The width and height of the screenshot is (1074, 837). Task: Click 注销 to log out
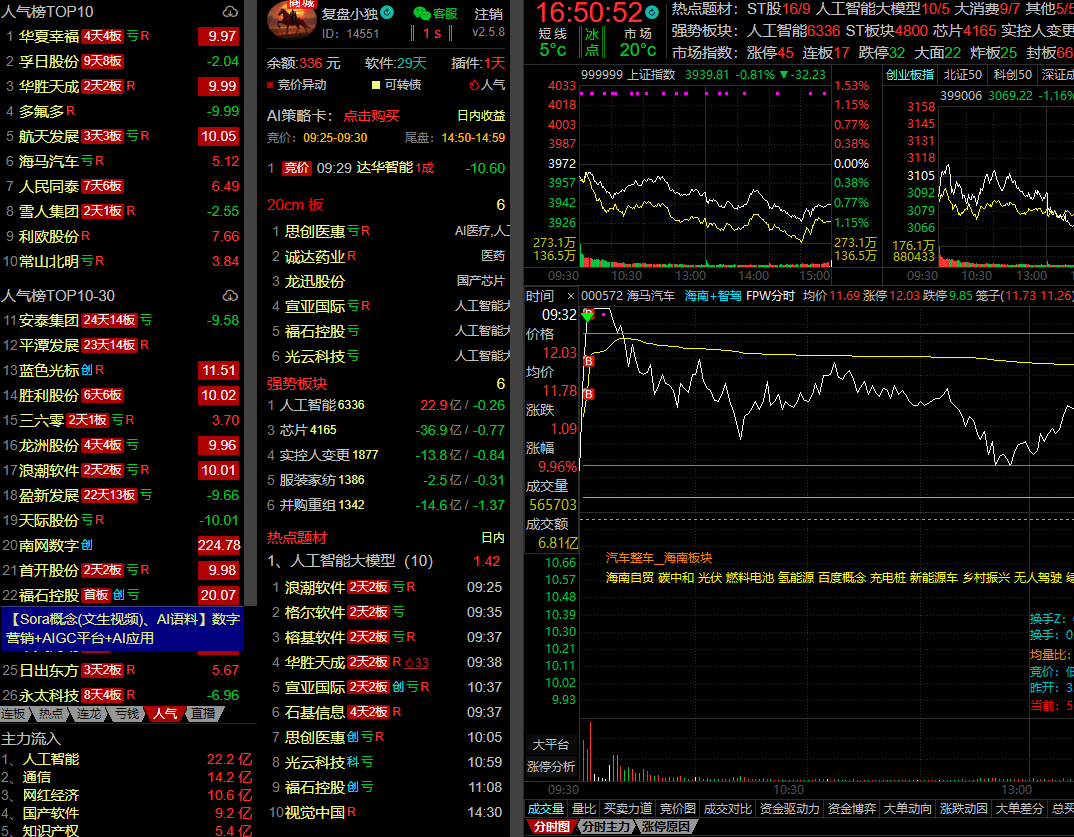[x=489, y=13]
